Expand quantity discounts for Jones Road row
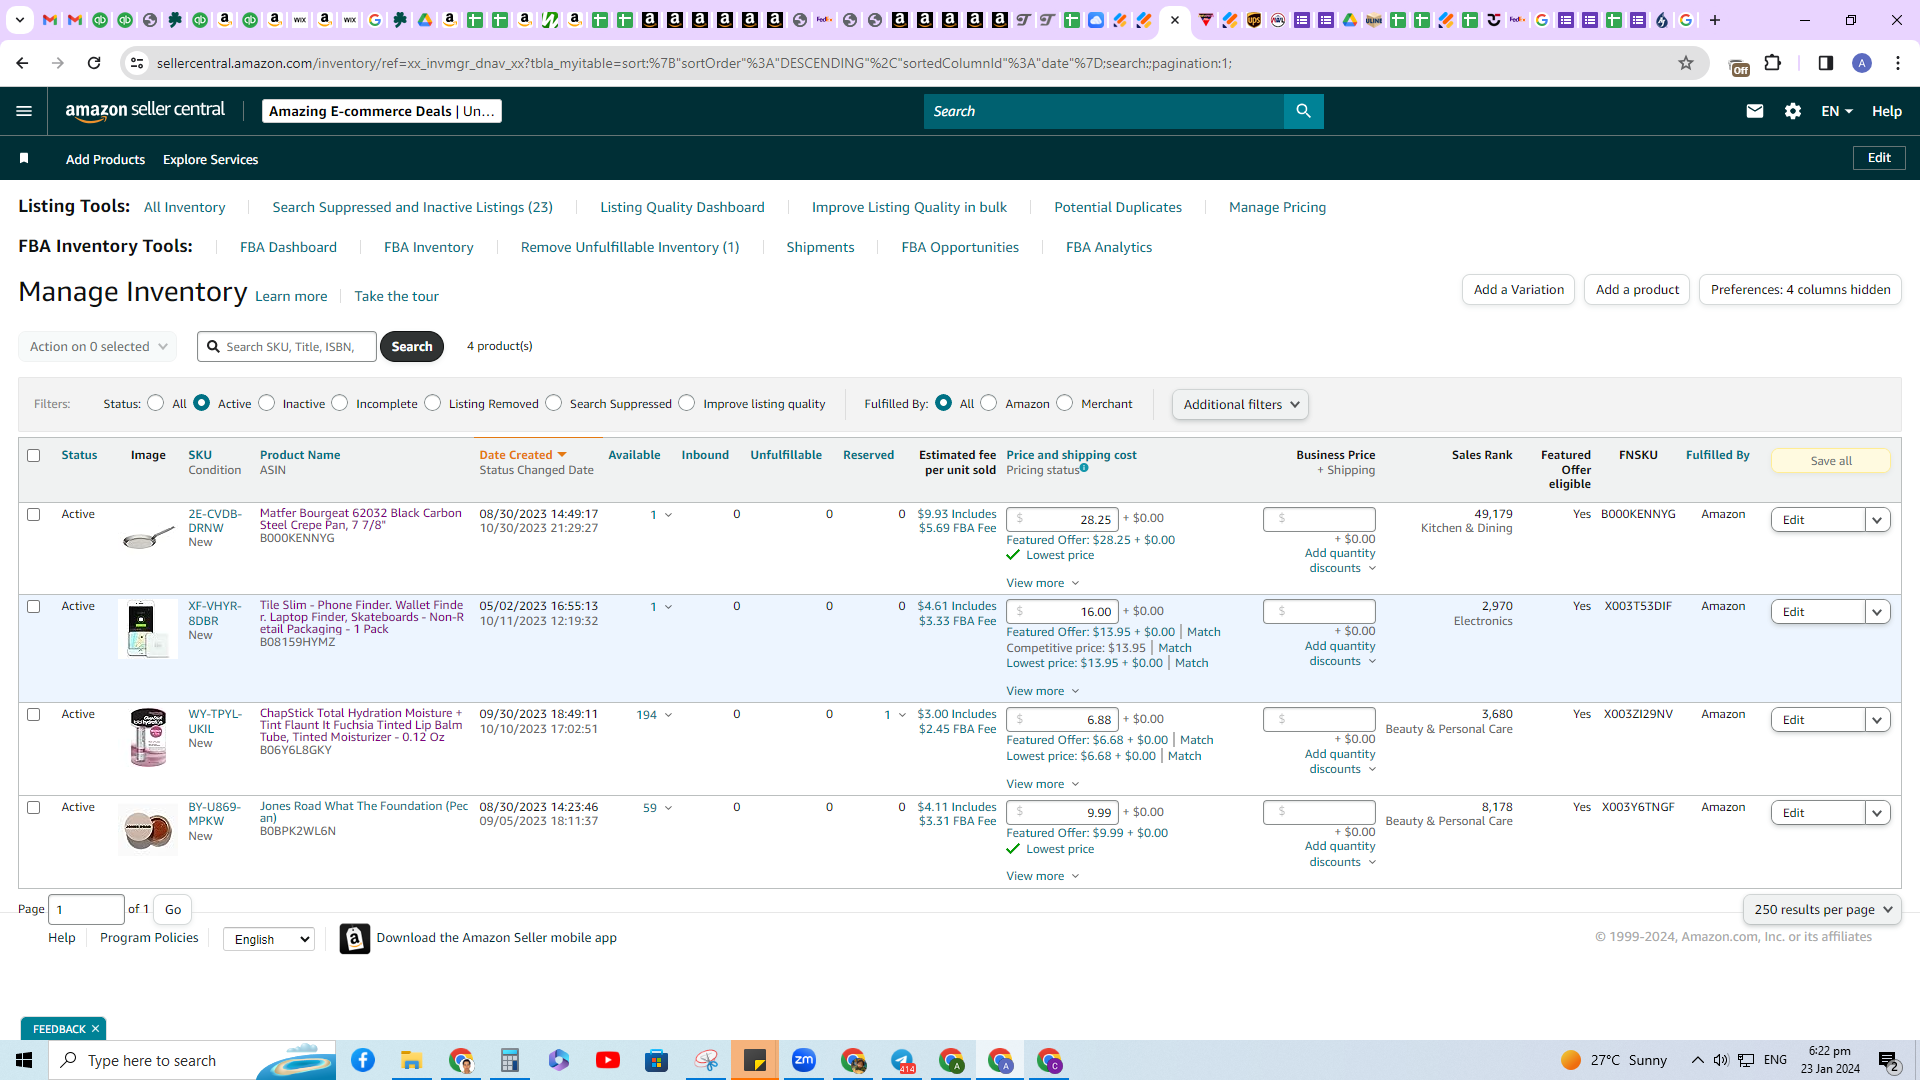The width and height of the screenshot is (1920, 1080). tap(1340, 854)
